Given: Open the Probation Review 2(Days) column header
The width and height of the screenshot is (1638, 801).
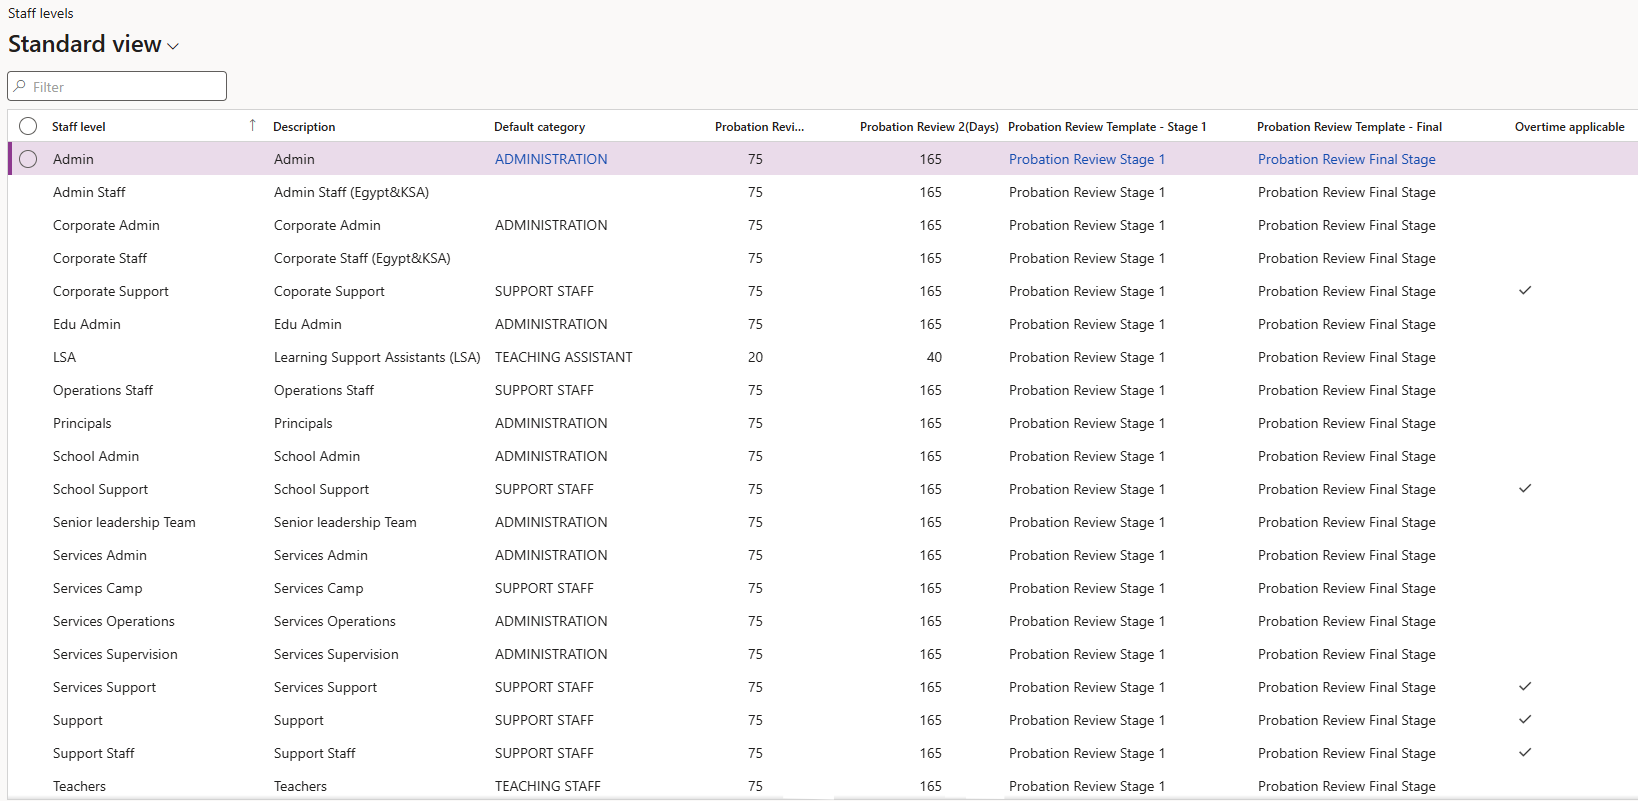Looking at the screenshot, I should (929, 127).
